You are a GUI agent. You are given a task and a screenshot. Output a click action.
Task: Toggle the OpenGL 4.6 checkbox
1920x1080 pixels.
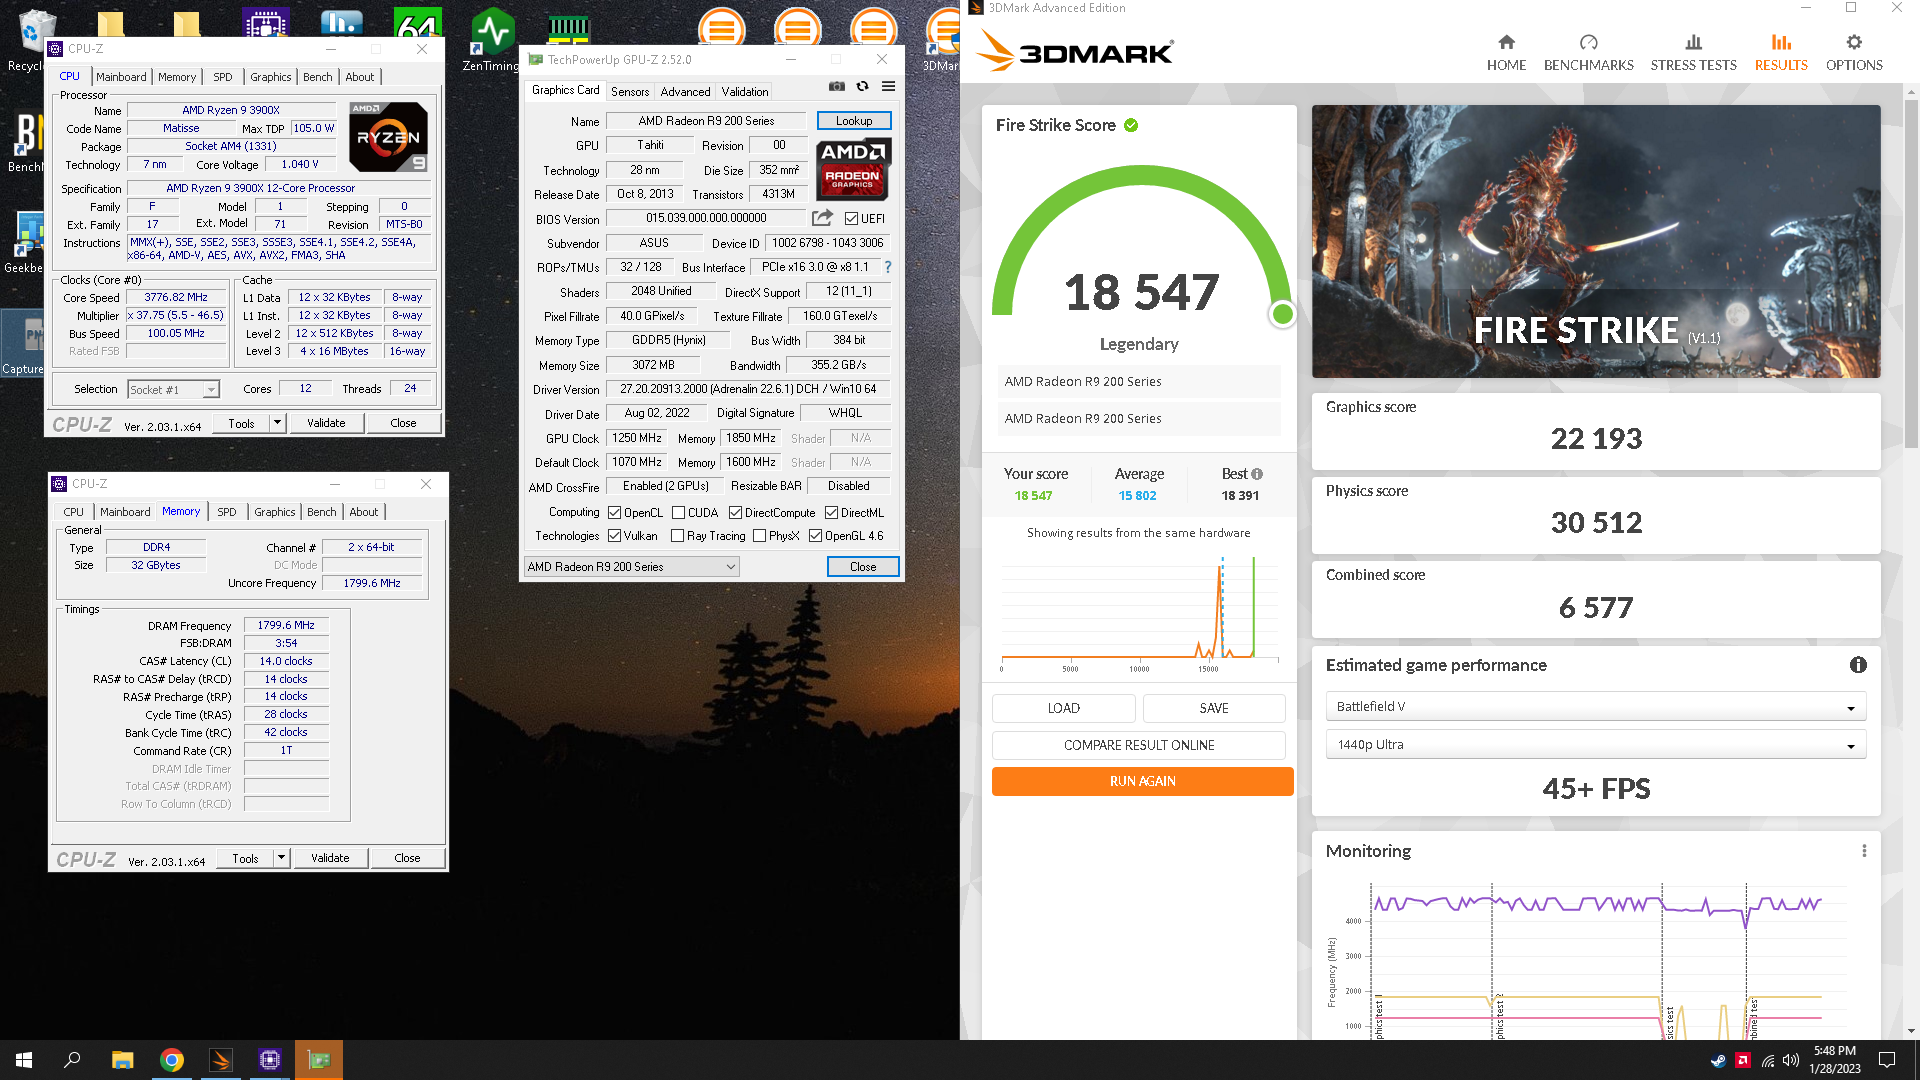pyautogui.click(x=815, y=536)
